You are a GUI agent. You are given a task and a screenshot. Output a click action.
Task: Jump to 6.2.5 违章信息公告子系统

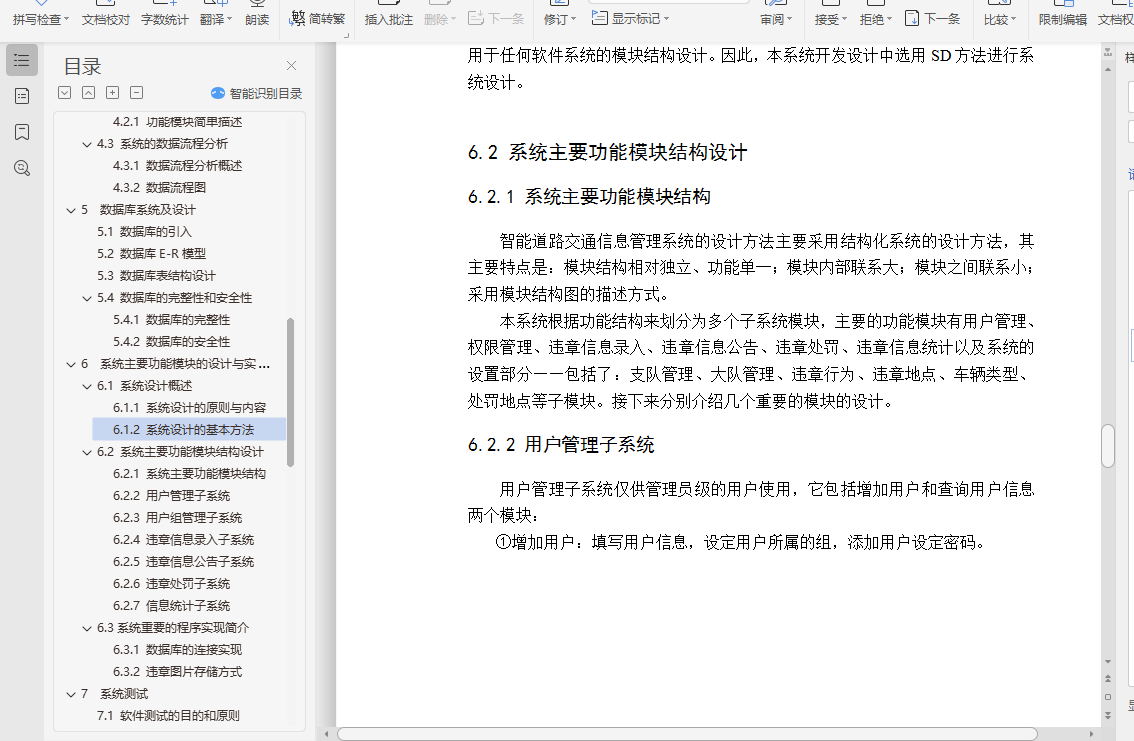tap(183, 562)
